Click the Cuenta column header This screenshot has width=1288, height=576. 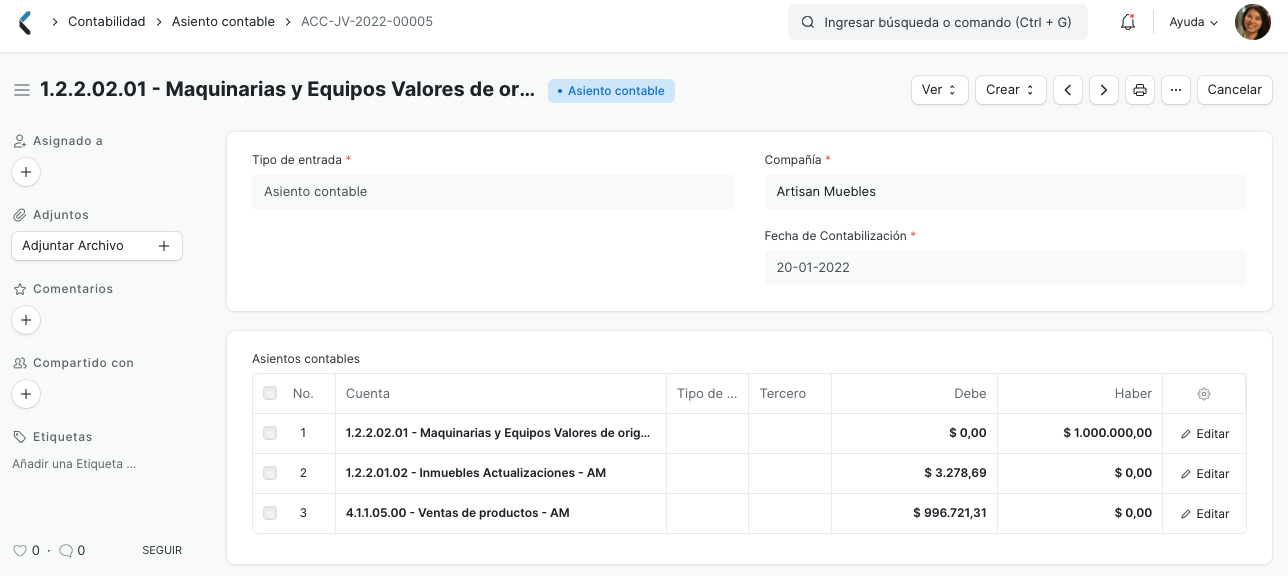click(x=500, y=394)
